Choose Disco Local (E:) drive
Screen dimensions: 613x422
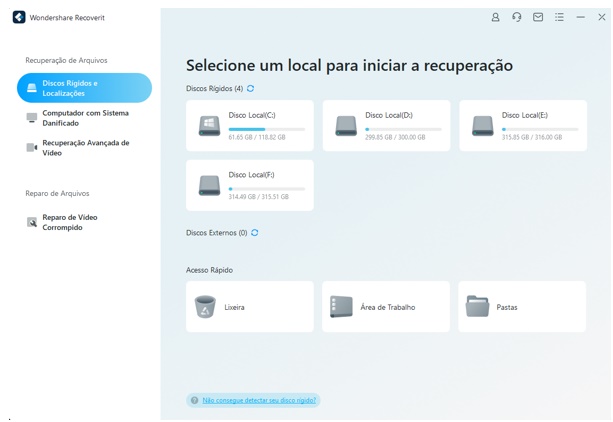click(522, 126)
